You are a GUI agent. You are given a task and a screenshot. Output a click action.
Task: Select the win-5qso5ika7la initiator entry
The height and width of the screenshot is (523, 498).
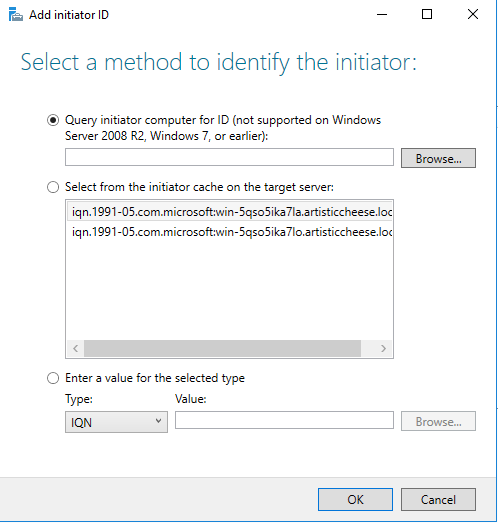tap(230, 212)
